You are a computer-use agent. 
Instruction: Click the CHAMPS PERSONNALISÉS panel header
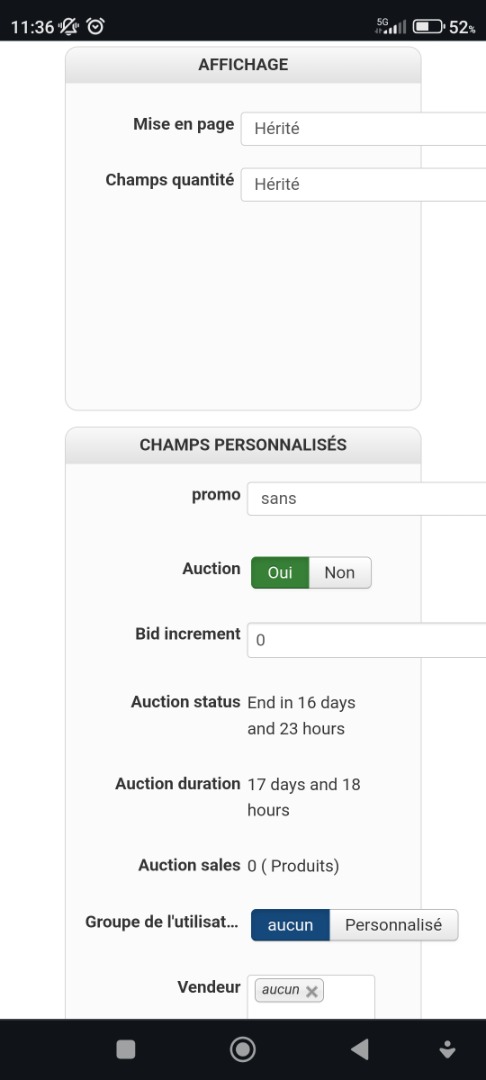click(243, 445)
